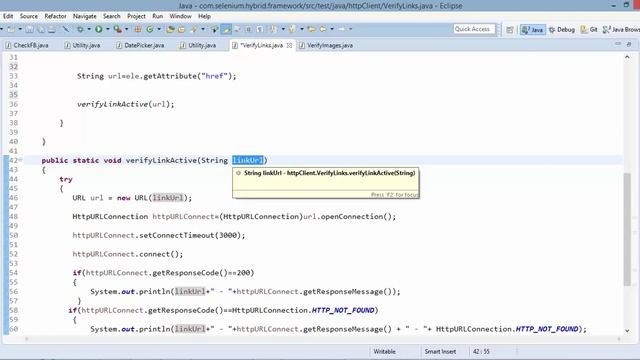
Task: Click the New Java Class icon
Action: point(149,29)
